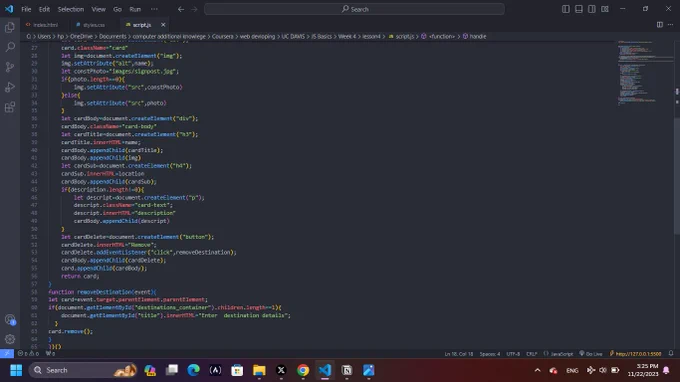Open the View menu
This screenshot has height=382, width=680.
(x=98, y=9)
